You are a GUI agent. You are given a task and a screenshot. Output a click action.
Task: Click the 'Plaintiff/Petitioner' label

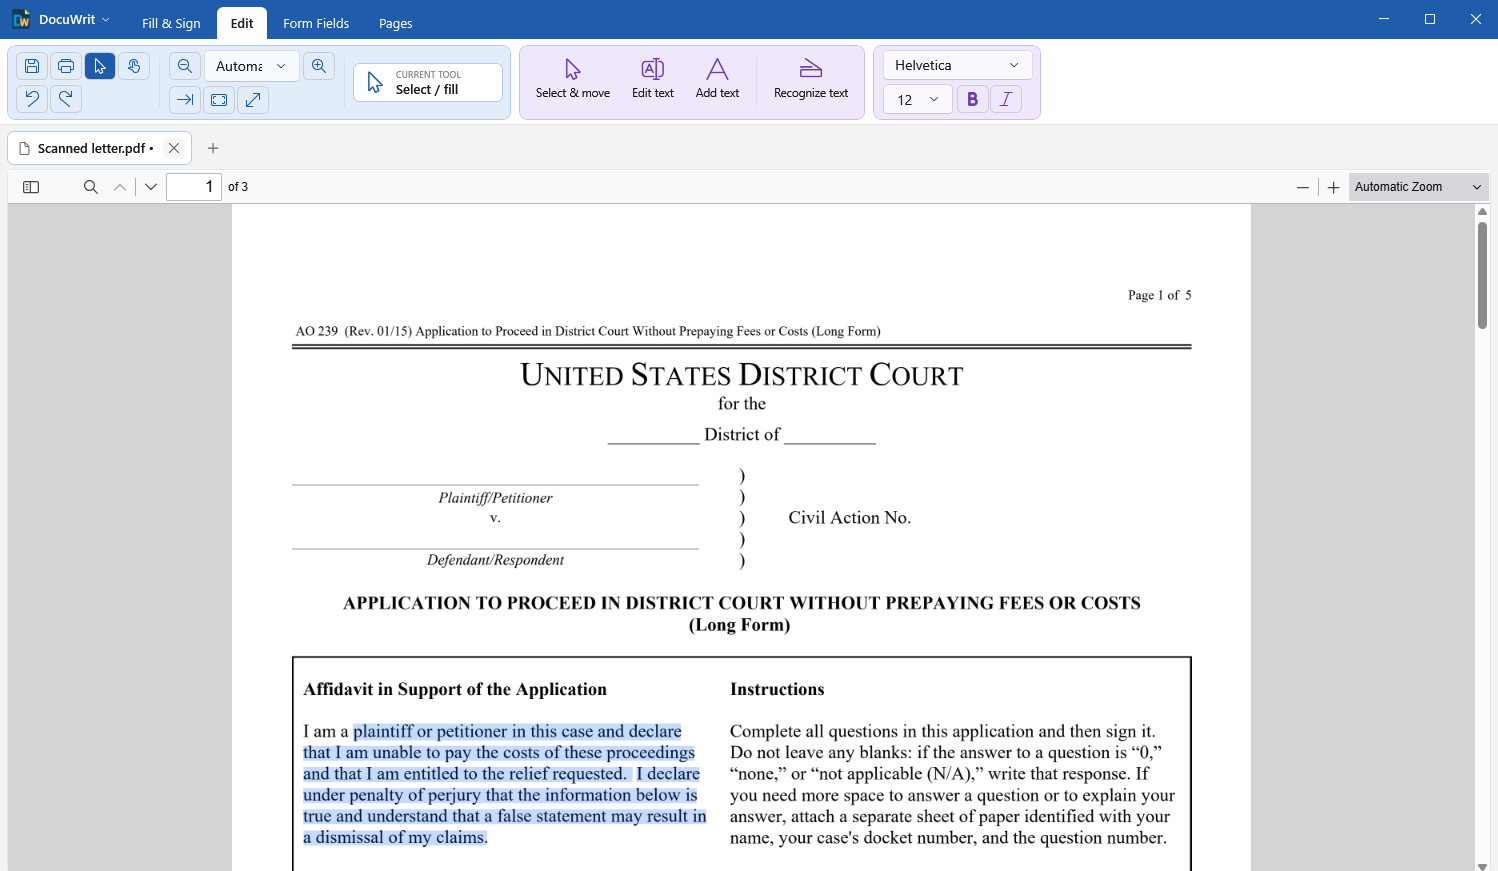pyautogui.click(x=495, y=498)
